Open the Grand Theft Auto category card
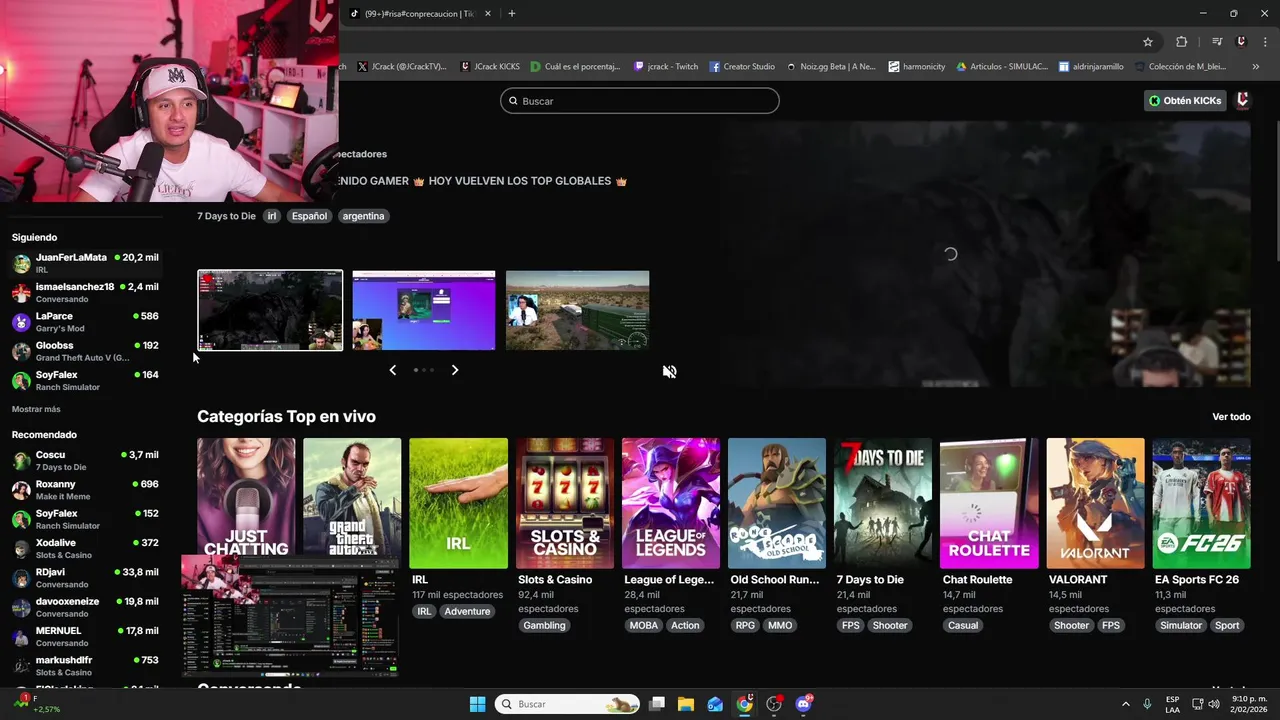The width and height of the screenshot is (1280, 720). pos(352,497)
